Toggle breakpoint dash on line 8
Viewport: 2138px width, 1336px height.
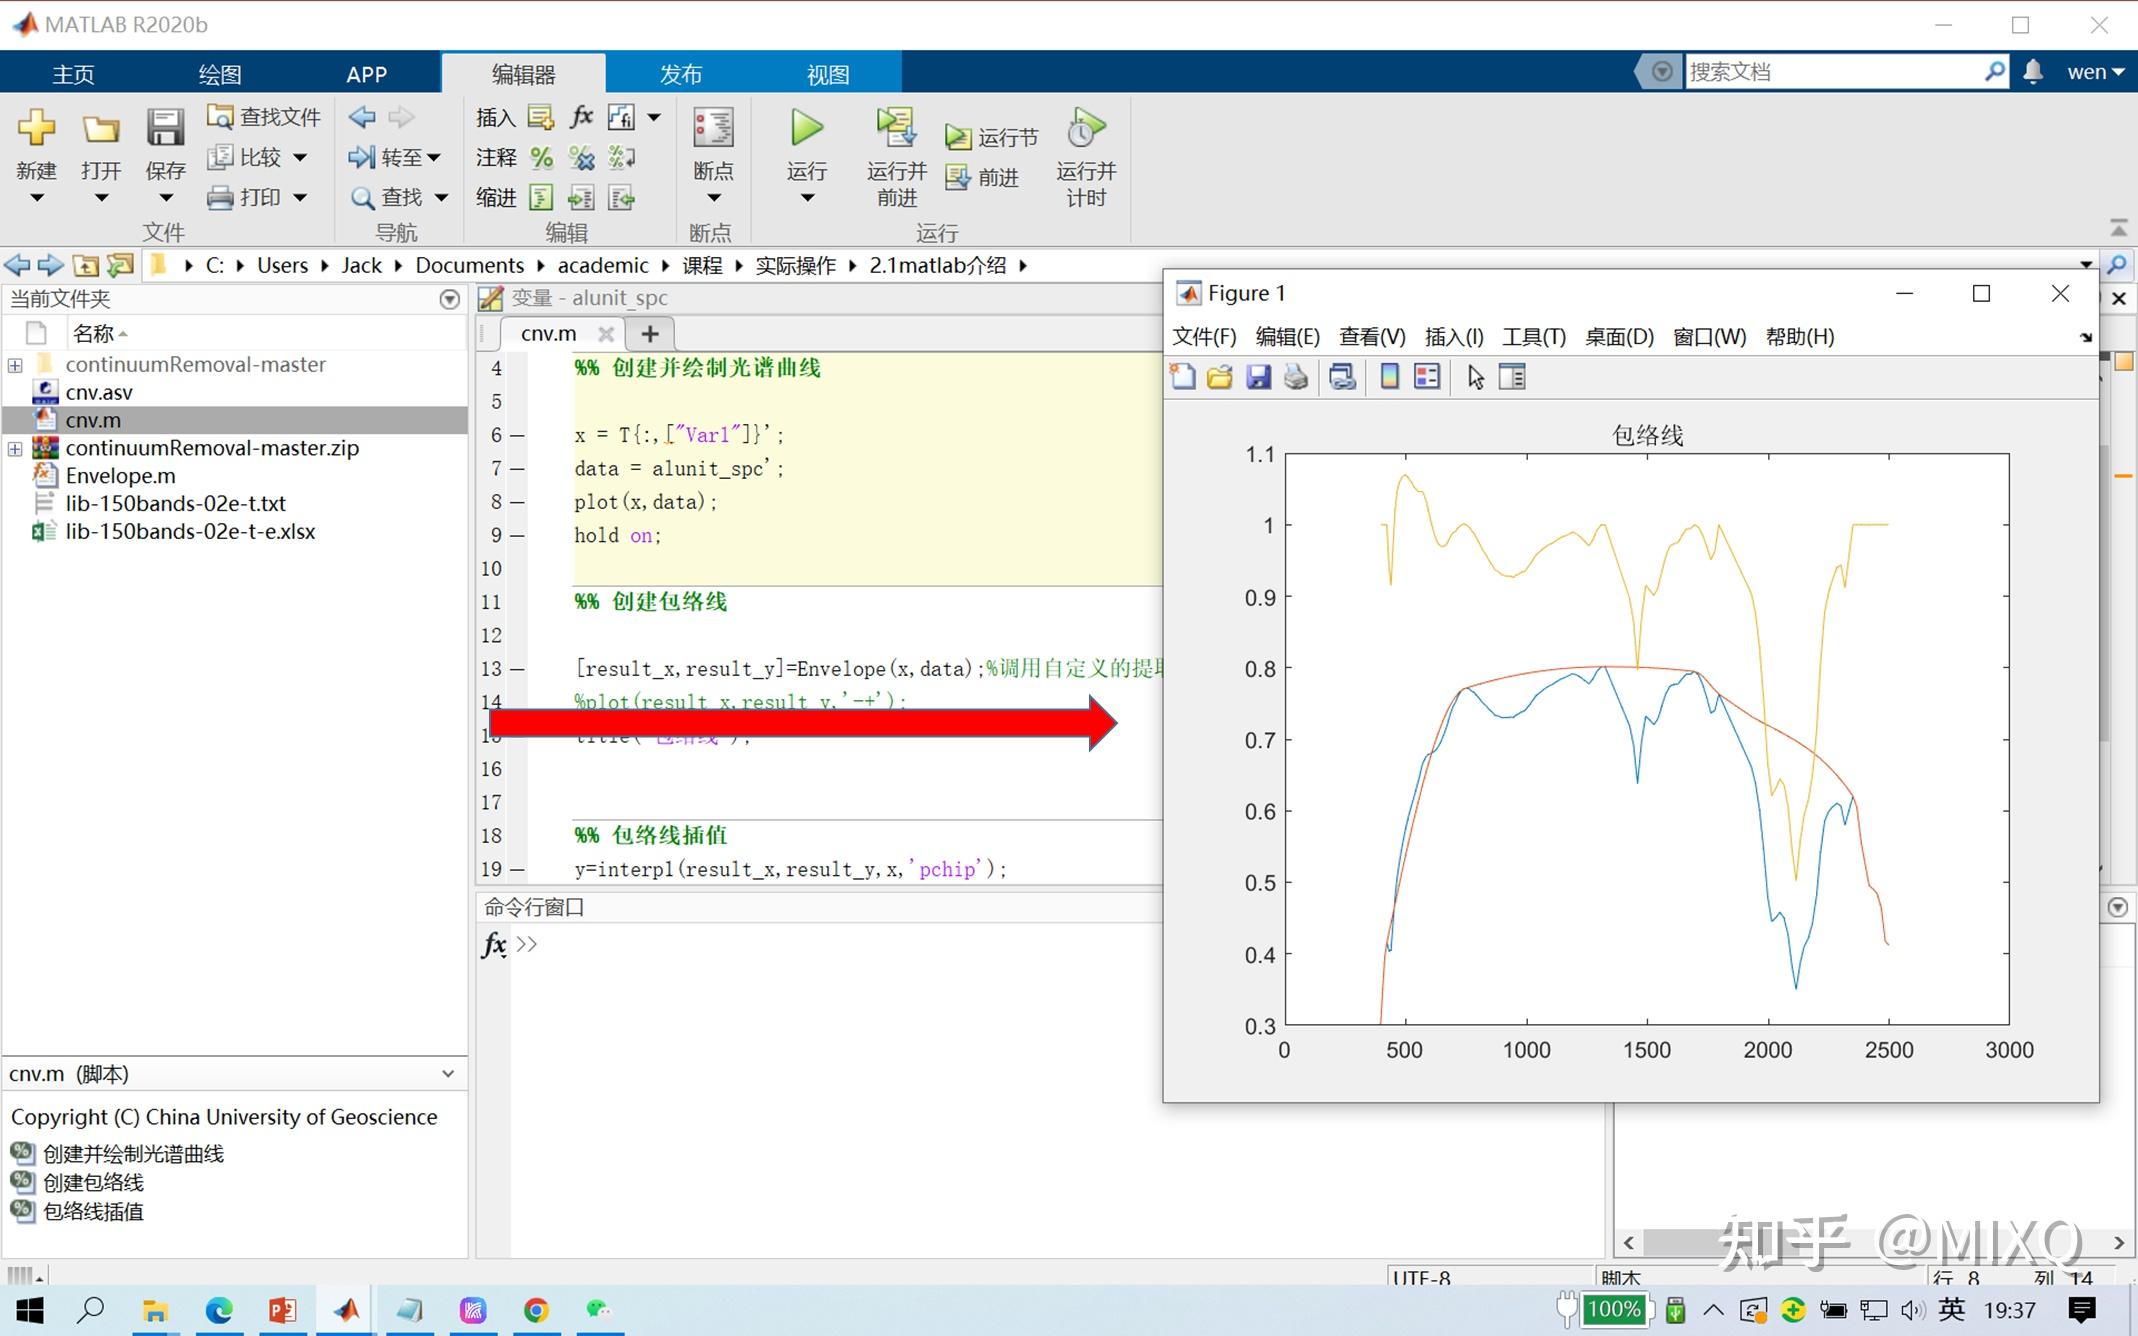(517, 502)
